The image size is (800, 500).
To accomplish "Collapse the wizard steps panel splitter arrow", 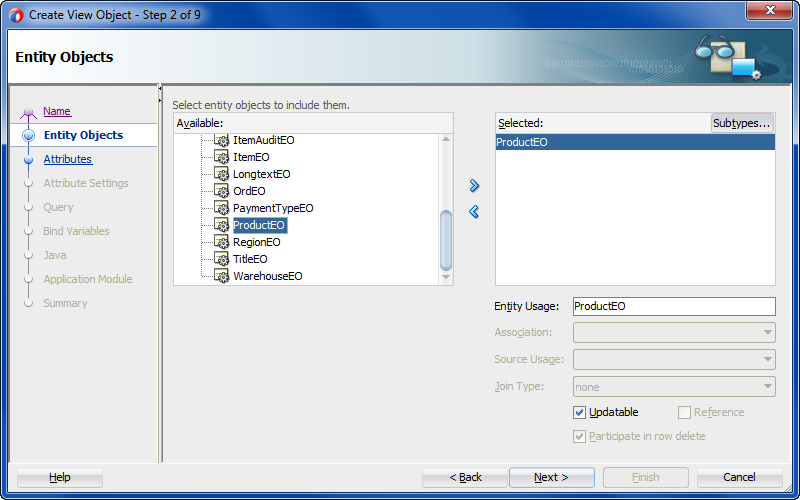I will pos(160,88).
